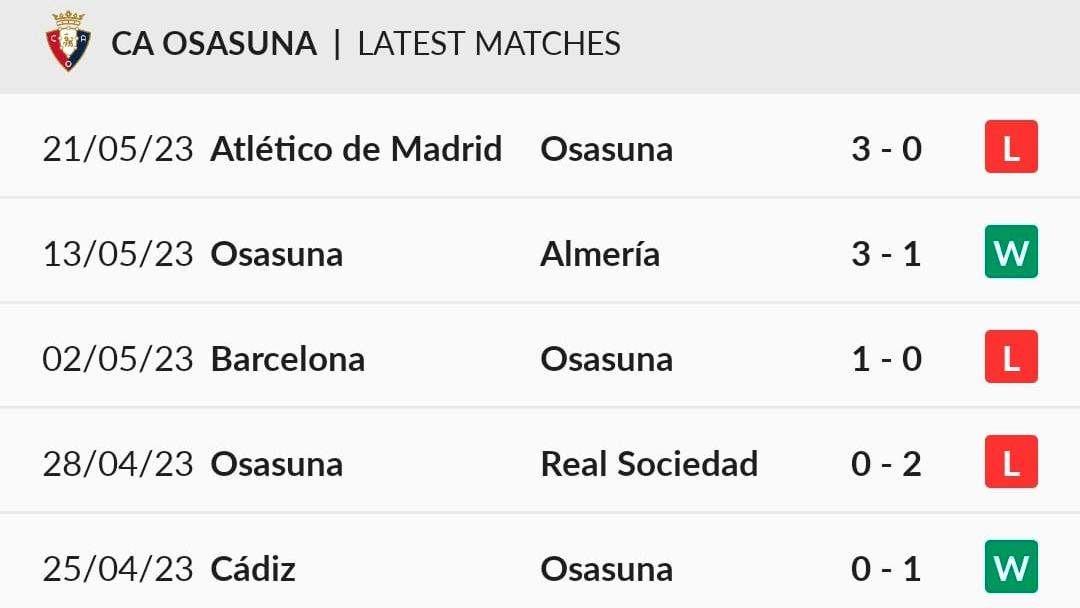1080x608 pixels.
Task: Click the green W badge for Almería match
Action: (1011, 252)
